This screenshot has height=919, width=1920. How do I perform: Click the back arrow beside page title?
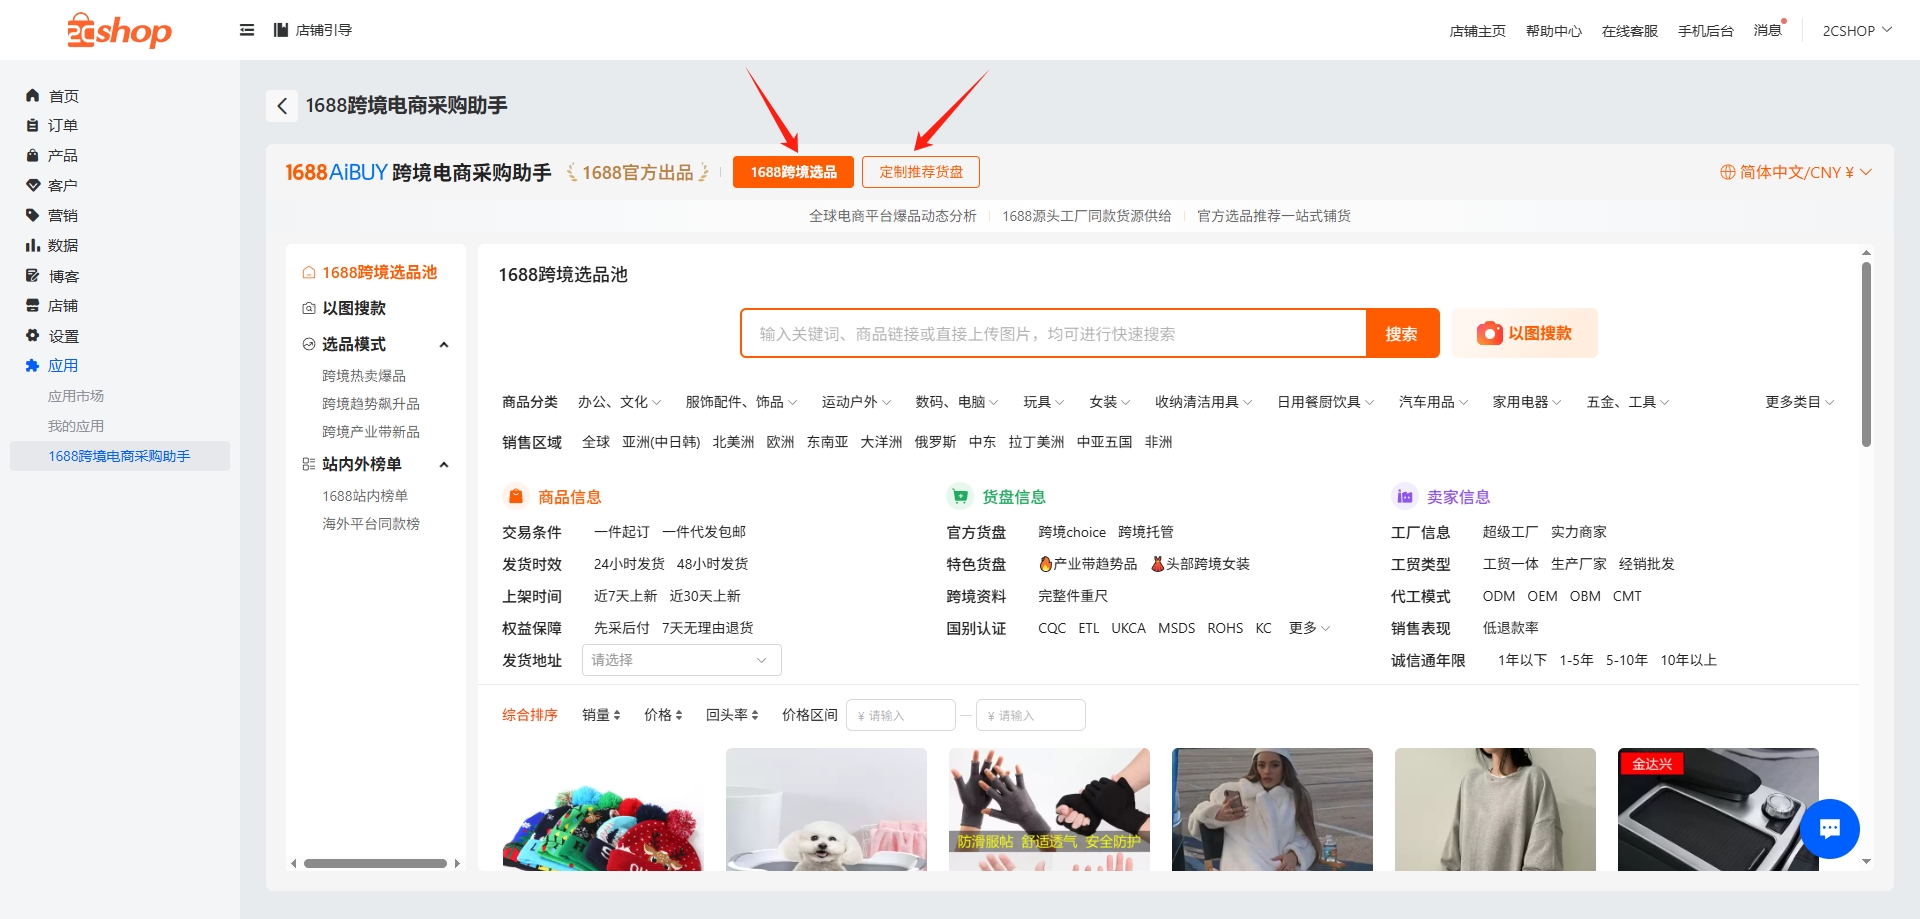point(282,106)
